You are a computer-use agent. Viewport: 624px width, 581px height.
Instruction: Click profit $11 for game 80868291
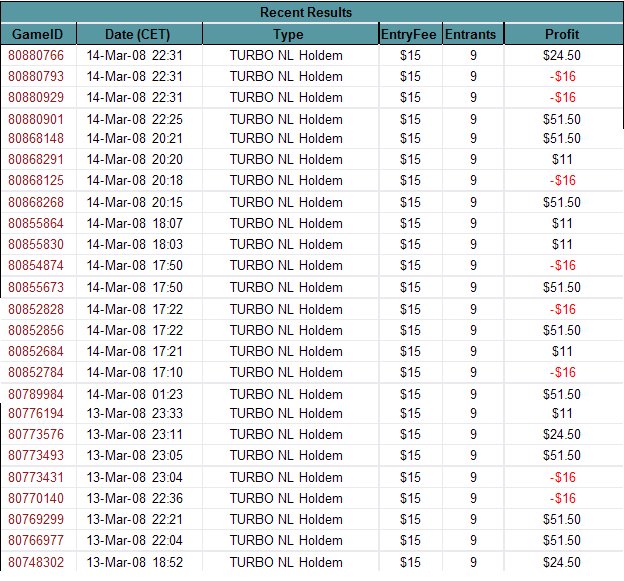pos(562,160)
